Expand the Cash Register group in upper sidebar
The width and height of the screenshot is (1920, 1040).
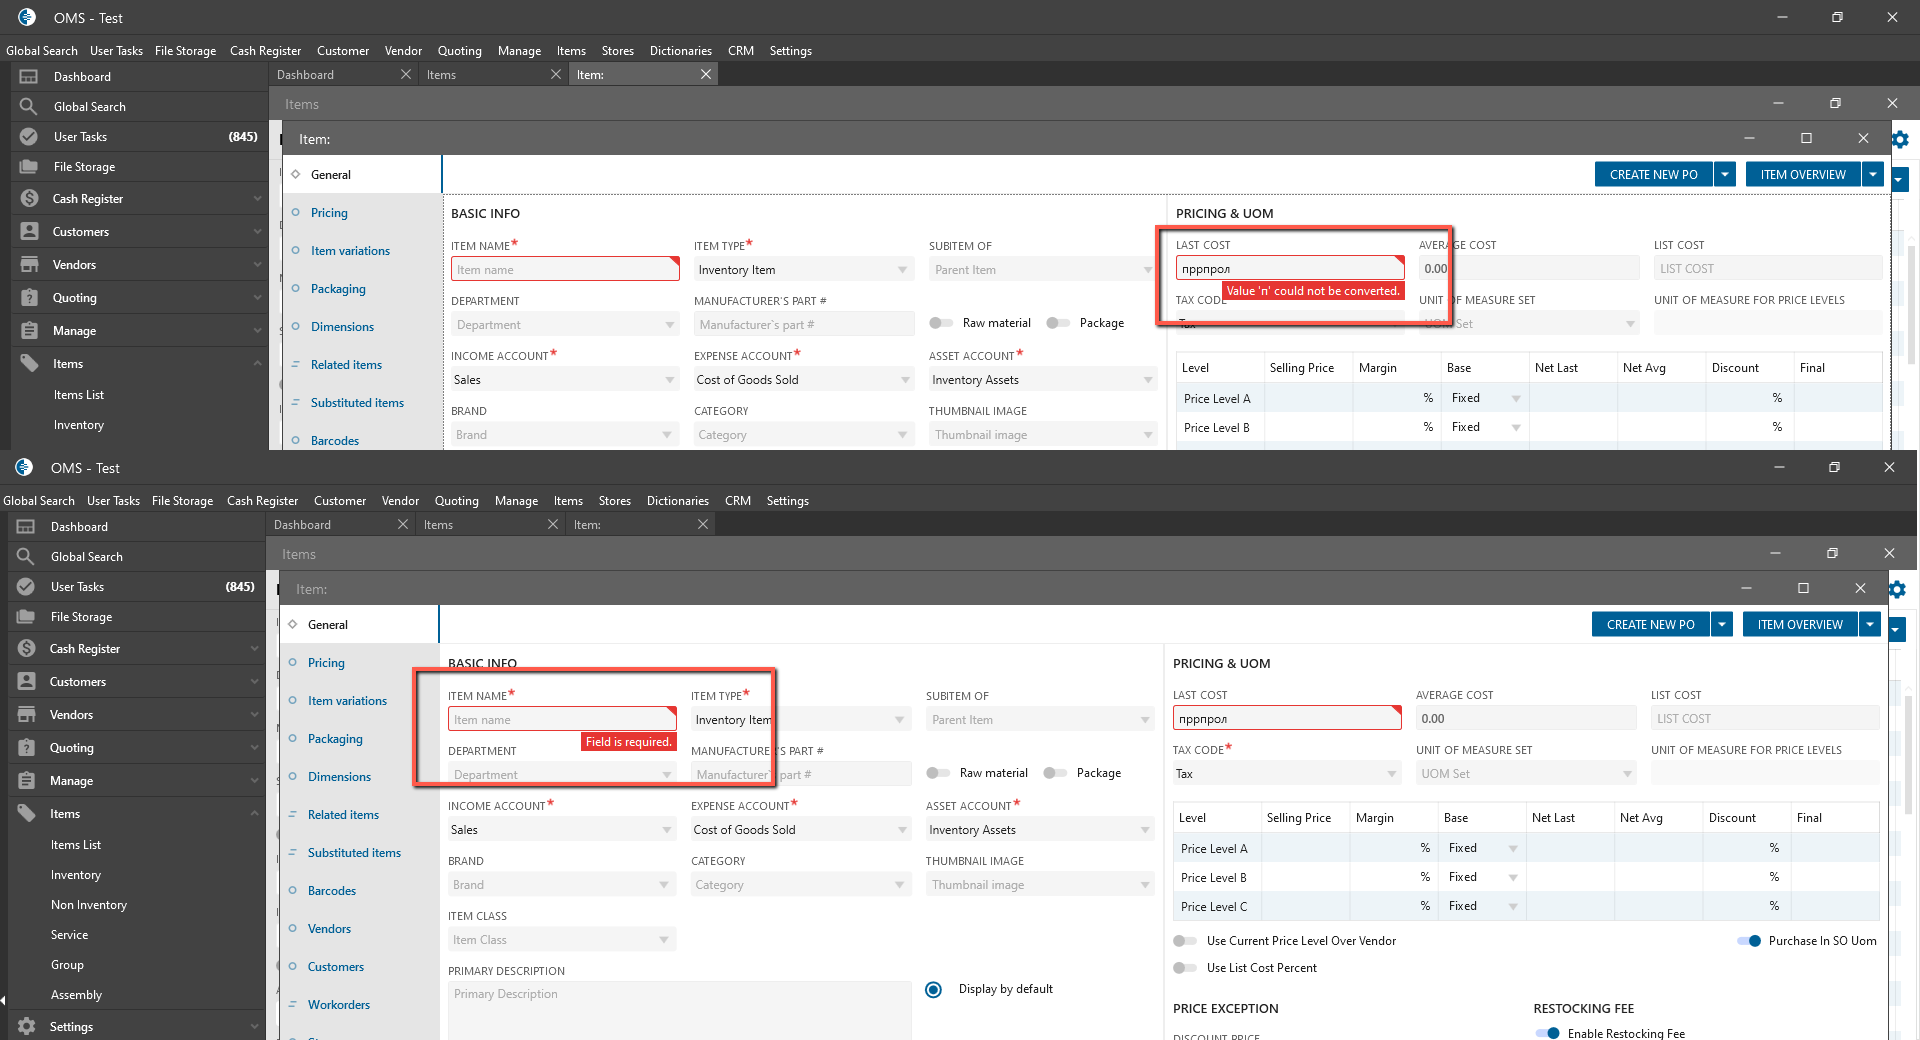[x=257, y=199]
